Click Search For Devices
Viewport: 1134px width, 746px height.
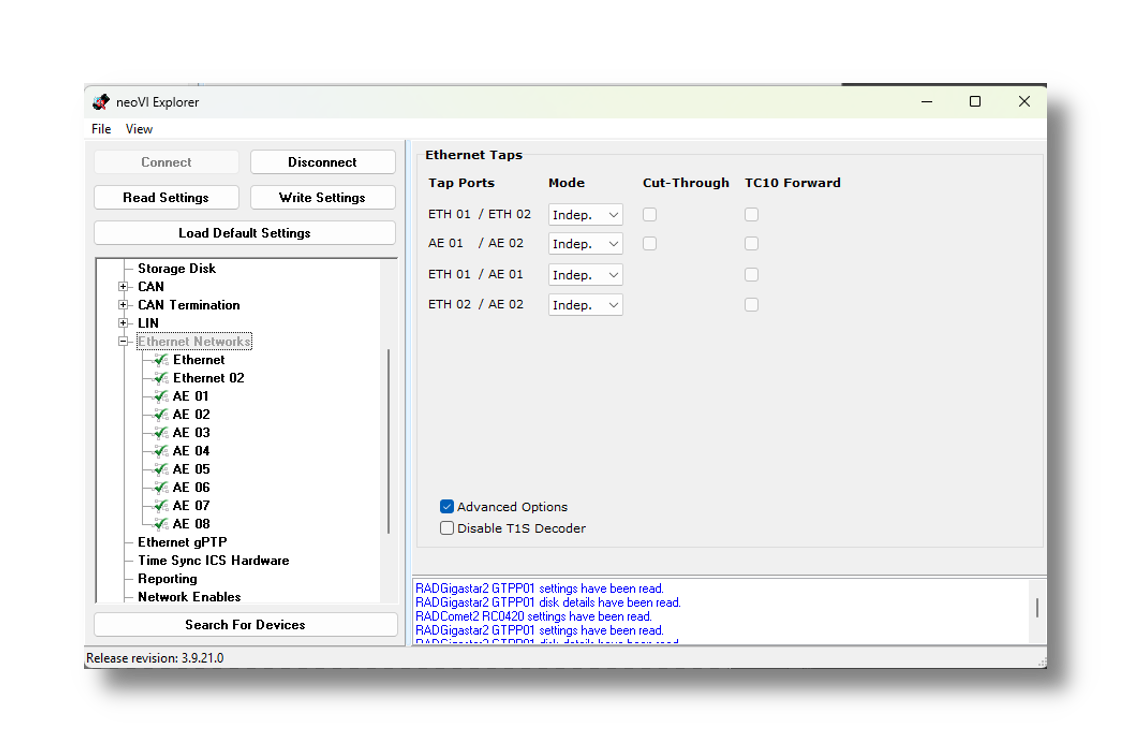pos(244,624)
